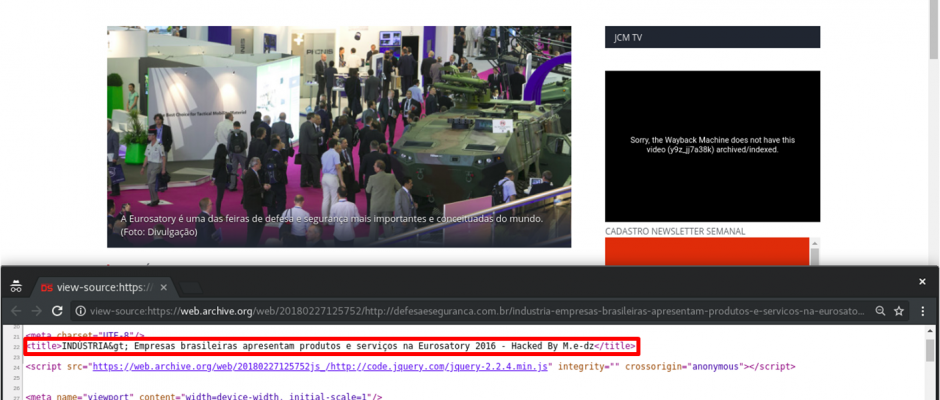Reload the view-source page
This screenshot has width=940, height=400.
58,311
